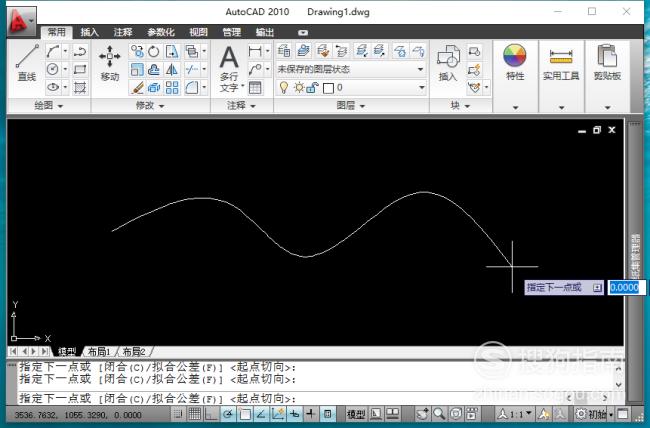Select the mirror tool
The width and height of the screenshot is (650, 428).
(x=172, y=69)
